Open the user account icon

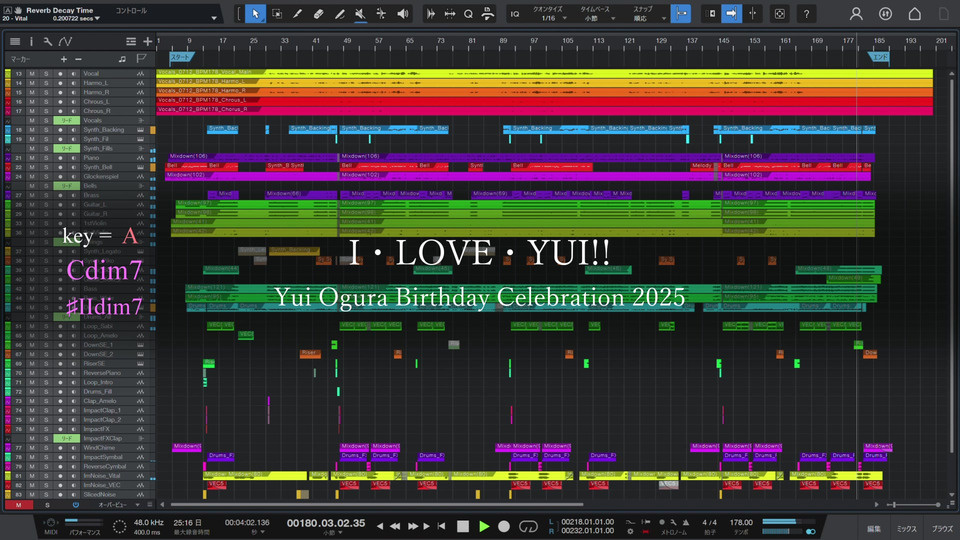(856, 13)
